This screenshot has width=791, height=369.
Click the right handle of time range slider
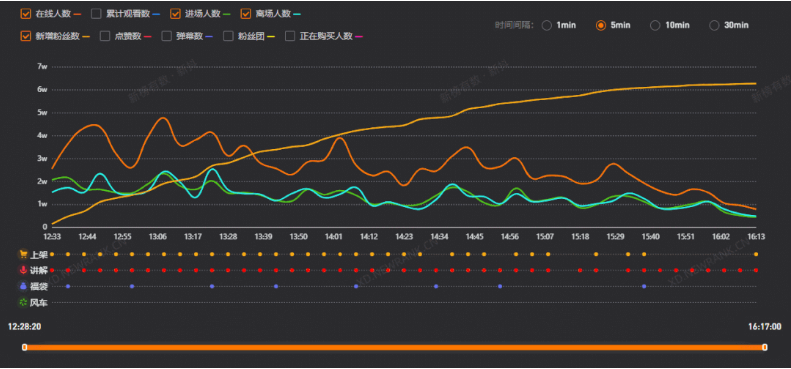click(x=765, y=347)
